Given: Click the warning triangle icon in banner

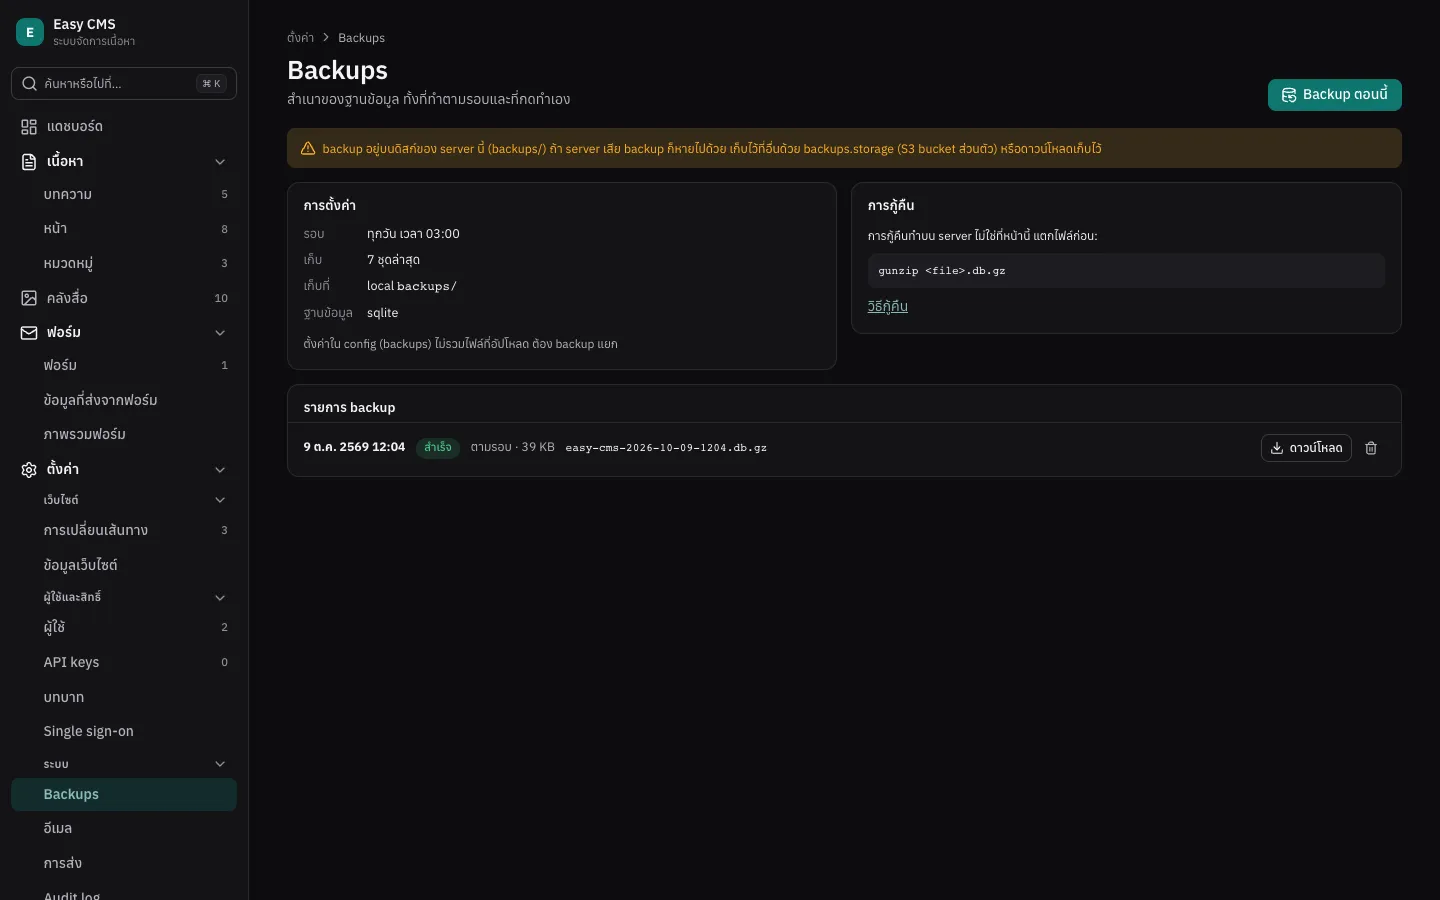Looking at the screenshot, I should click(x=308, y=149).
